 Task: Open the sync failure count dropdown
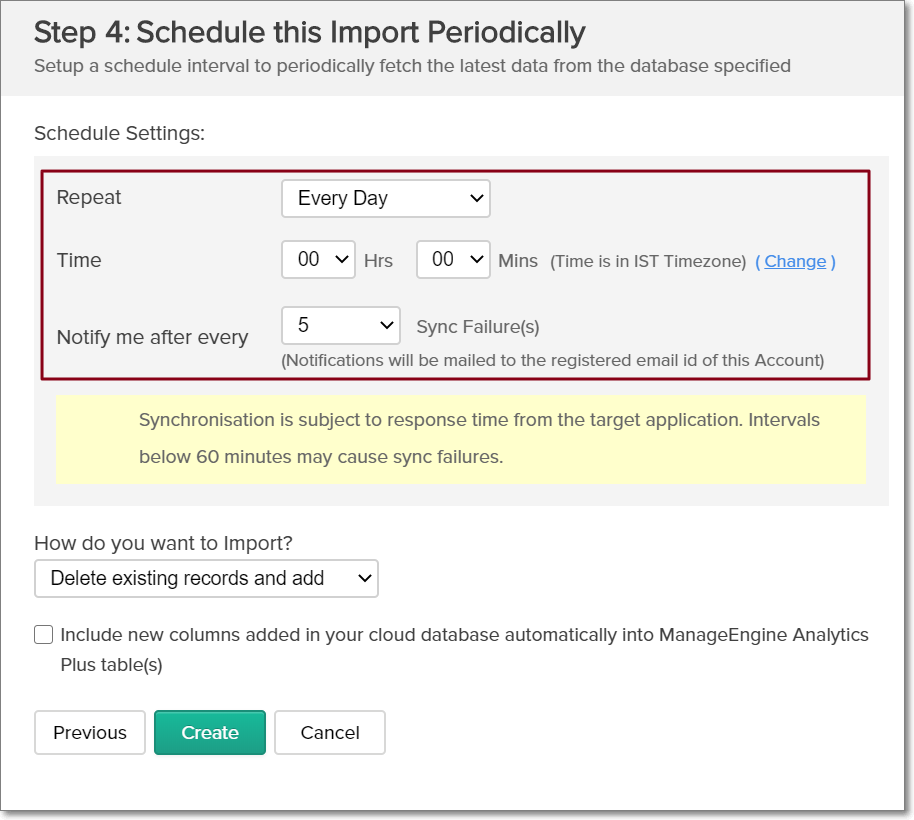coord(340,326)
